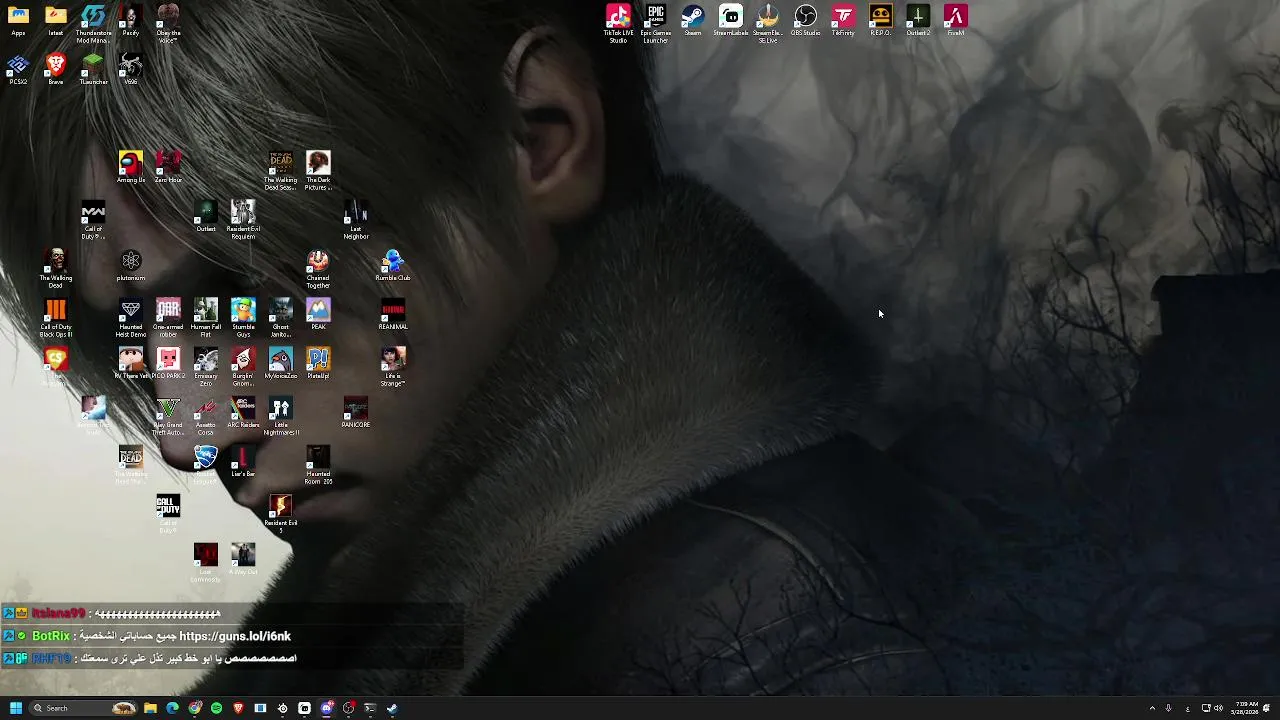
Task: Select the Little Nightmares II icon
Action: pyautogui.click(x=280, y=415)
